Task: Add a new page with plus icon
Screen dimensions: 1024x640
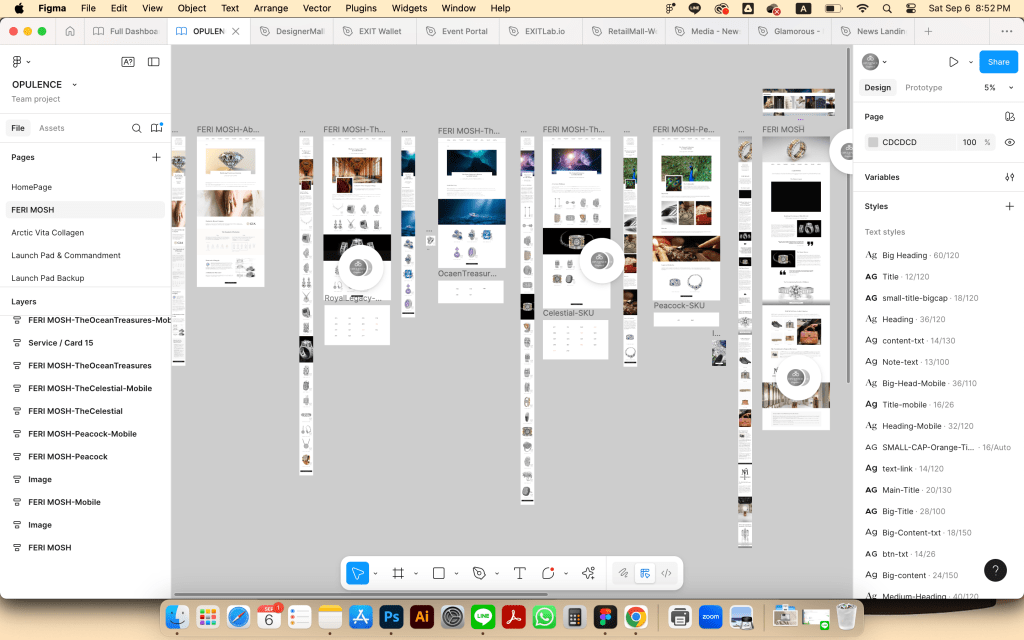Action: pos(156,157)
